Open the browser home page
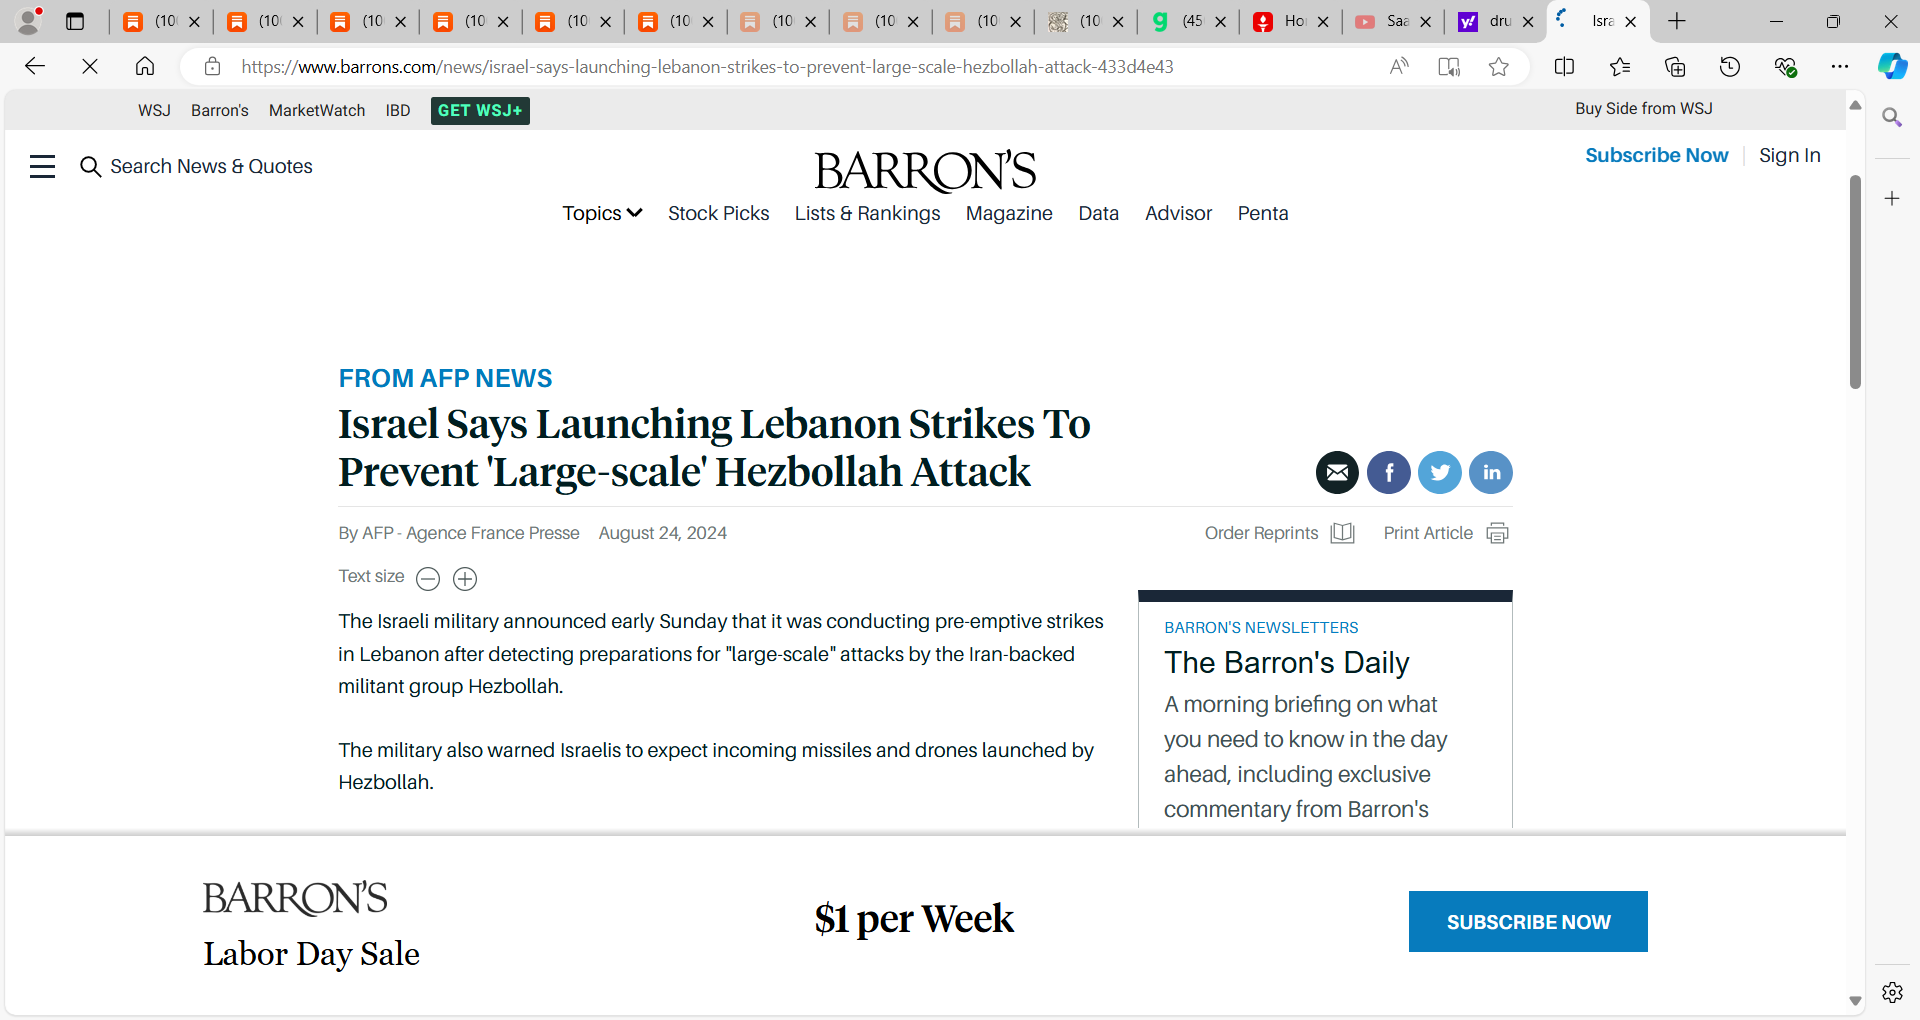Viewport: 1920px width, 1020px height. (x=145, y=66)
